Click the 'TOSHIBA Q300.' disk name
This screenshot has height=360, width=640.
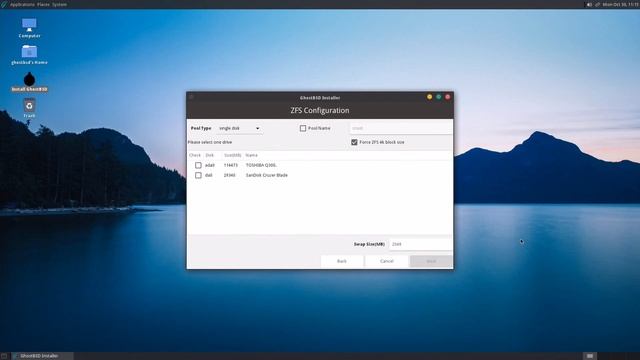click(x=261, y=165)
